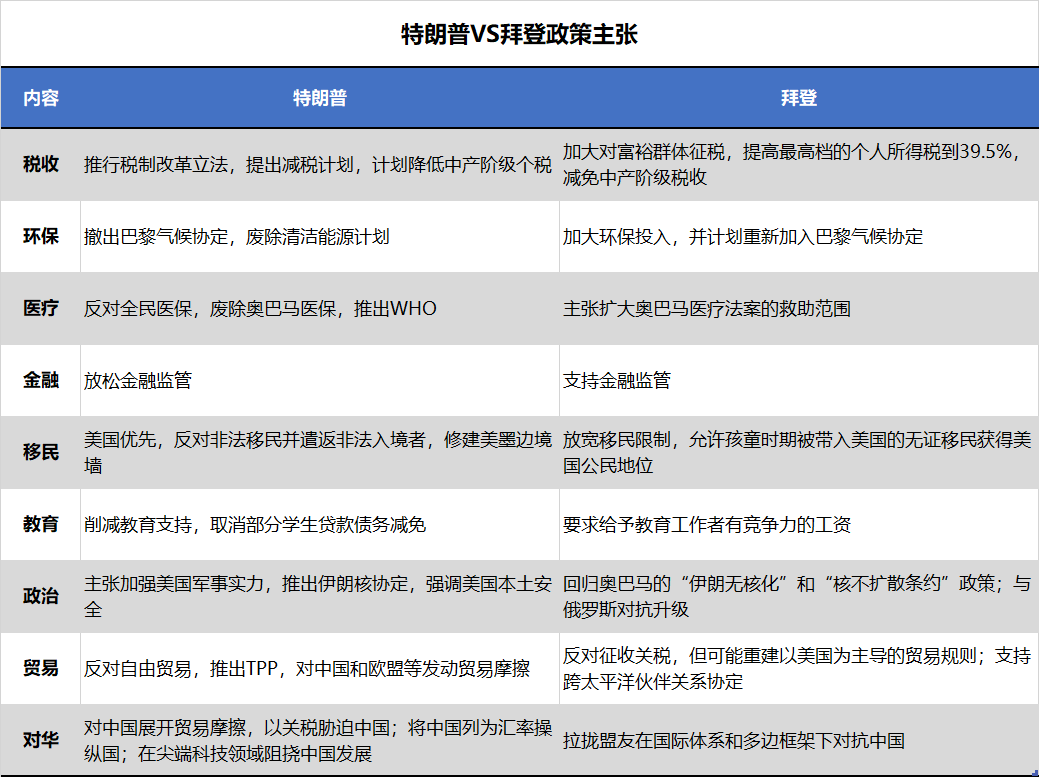Click the 对华 row label
This screenshot has width=1039, height=777.
click(x=41, y=740)
